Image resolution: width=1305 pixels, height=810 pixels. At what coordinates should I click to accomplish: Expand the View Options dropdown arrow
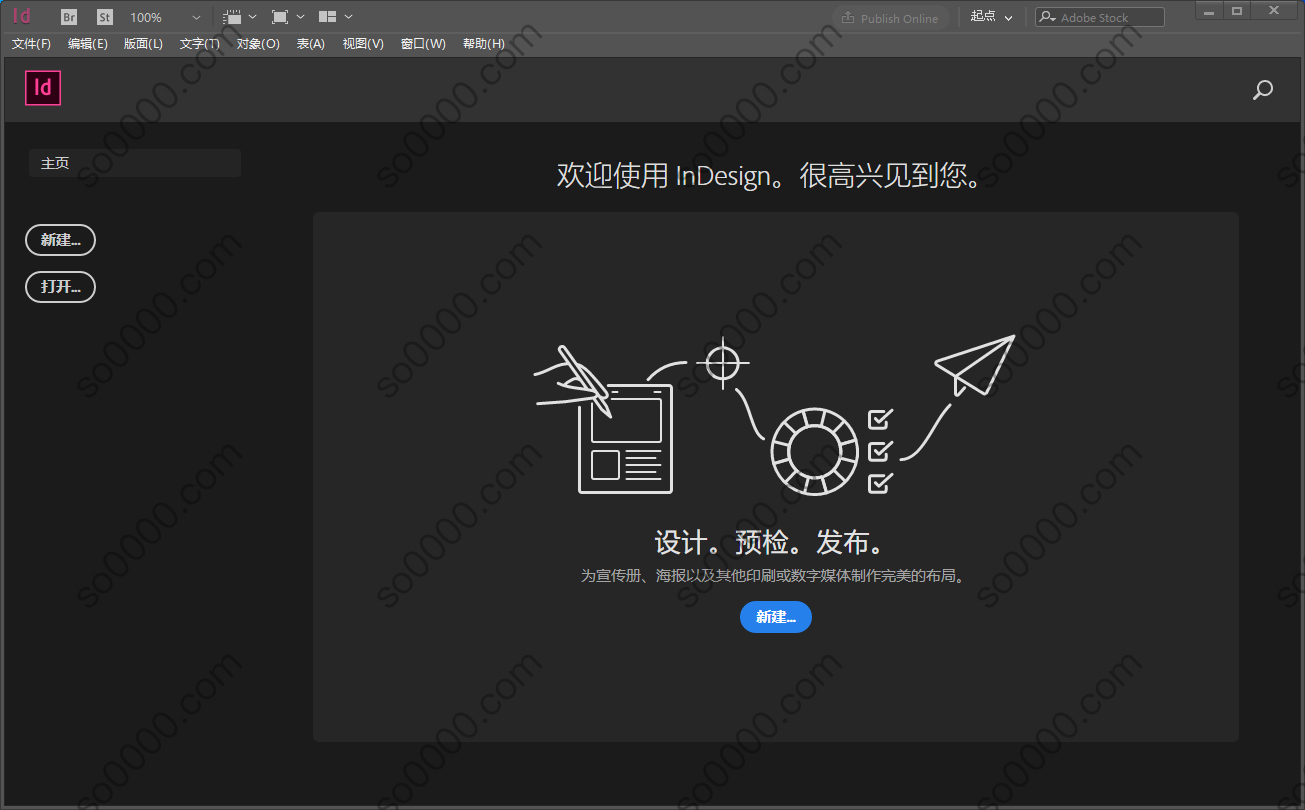coord(252,17)
